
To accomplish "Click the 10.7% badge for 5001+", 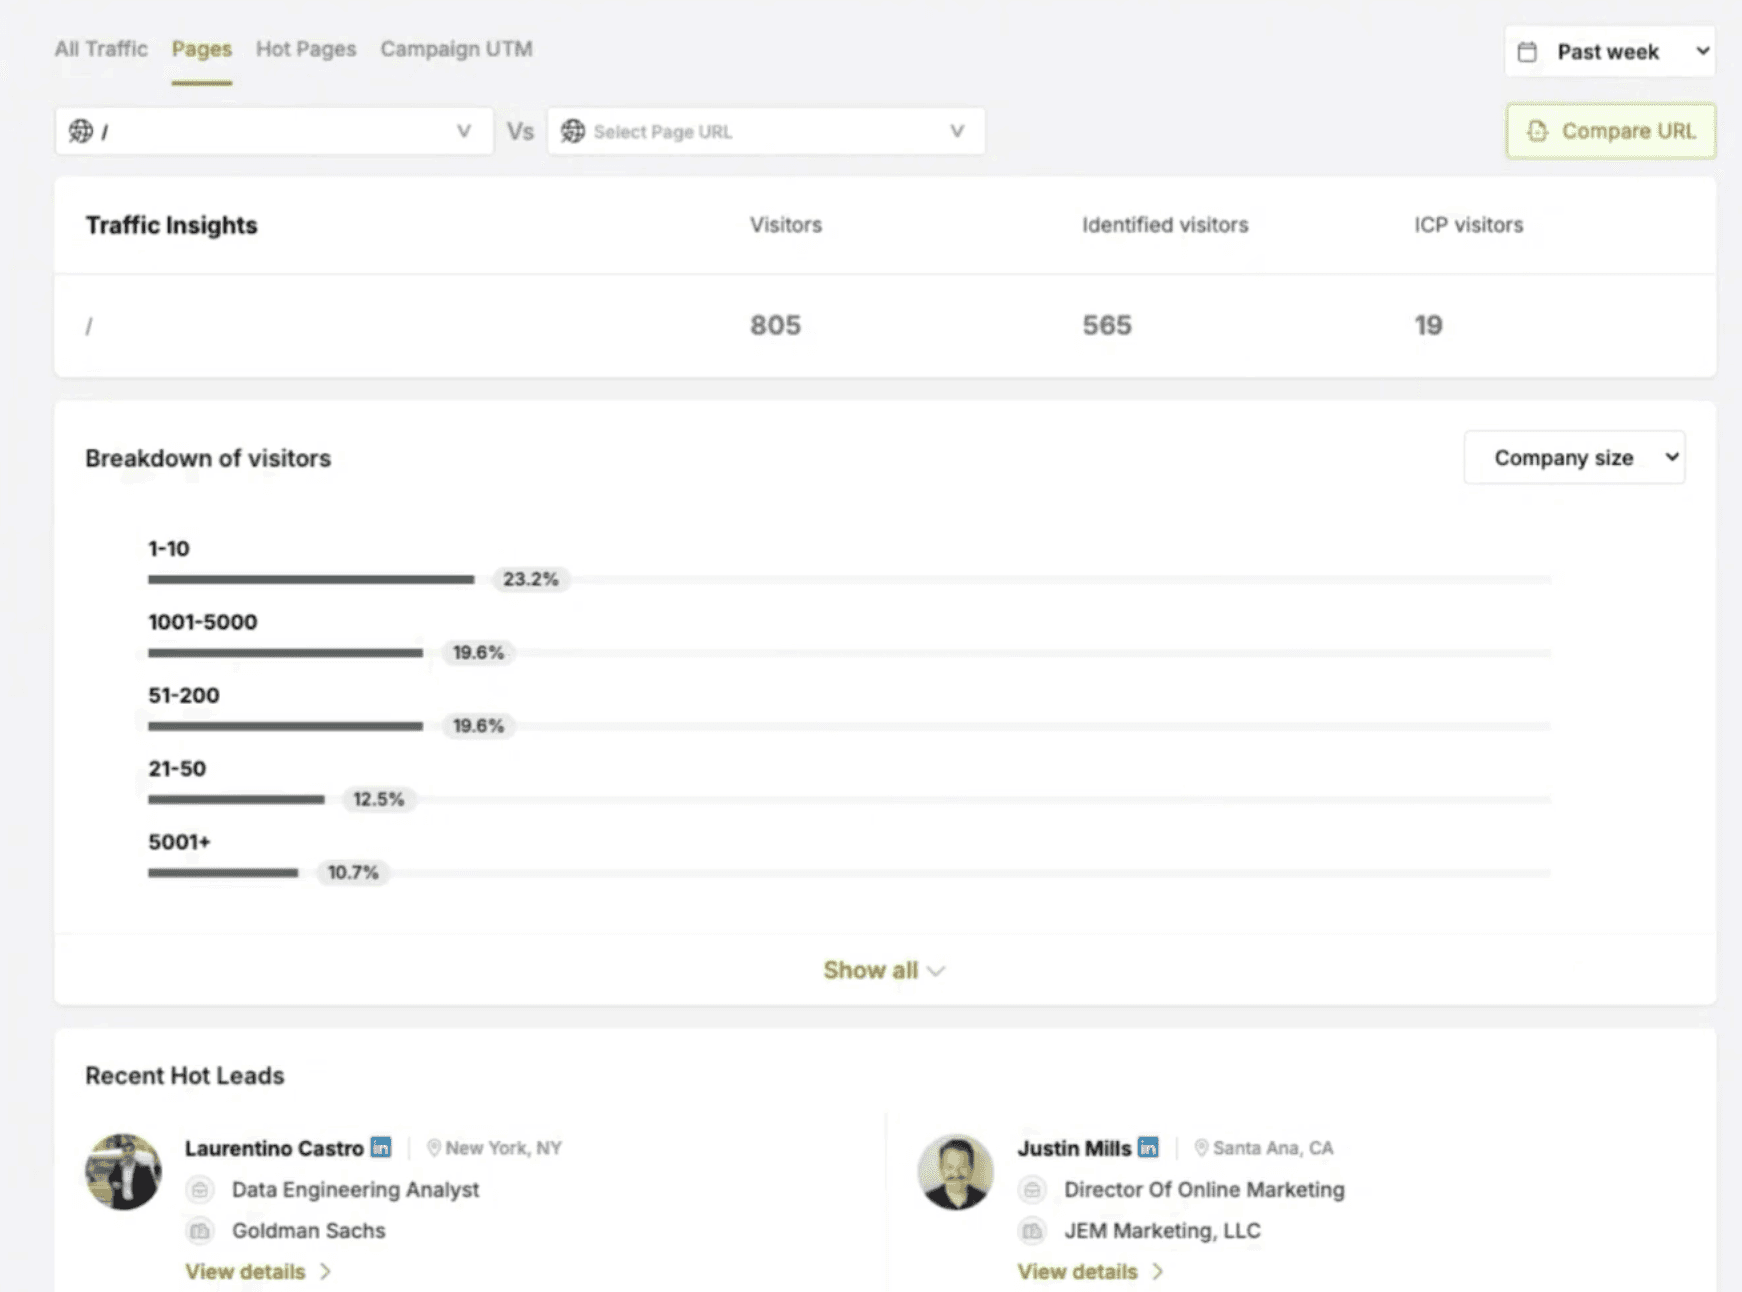I will point(353,872).
